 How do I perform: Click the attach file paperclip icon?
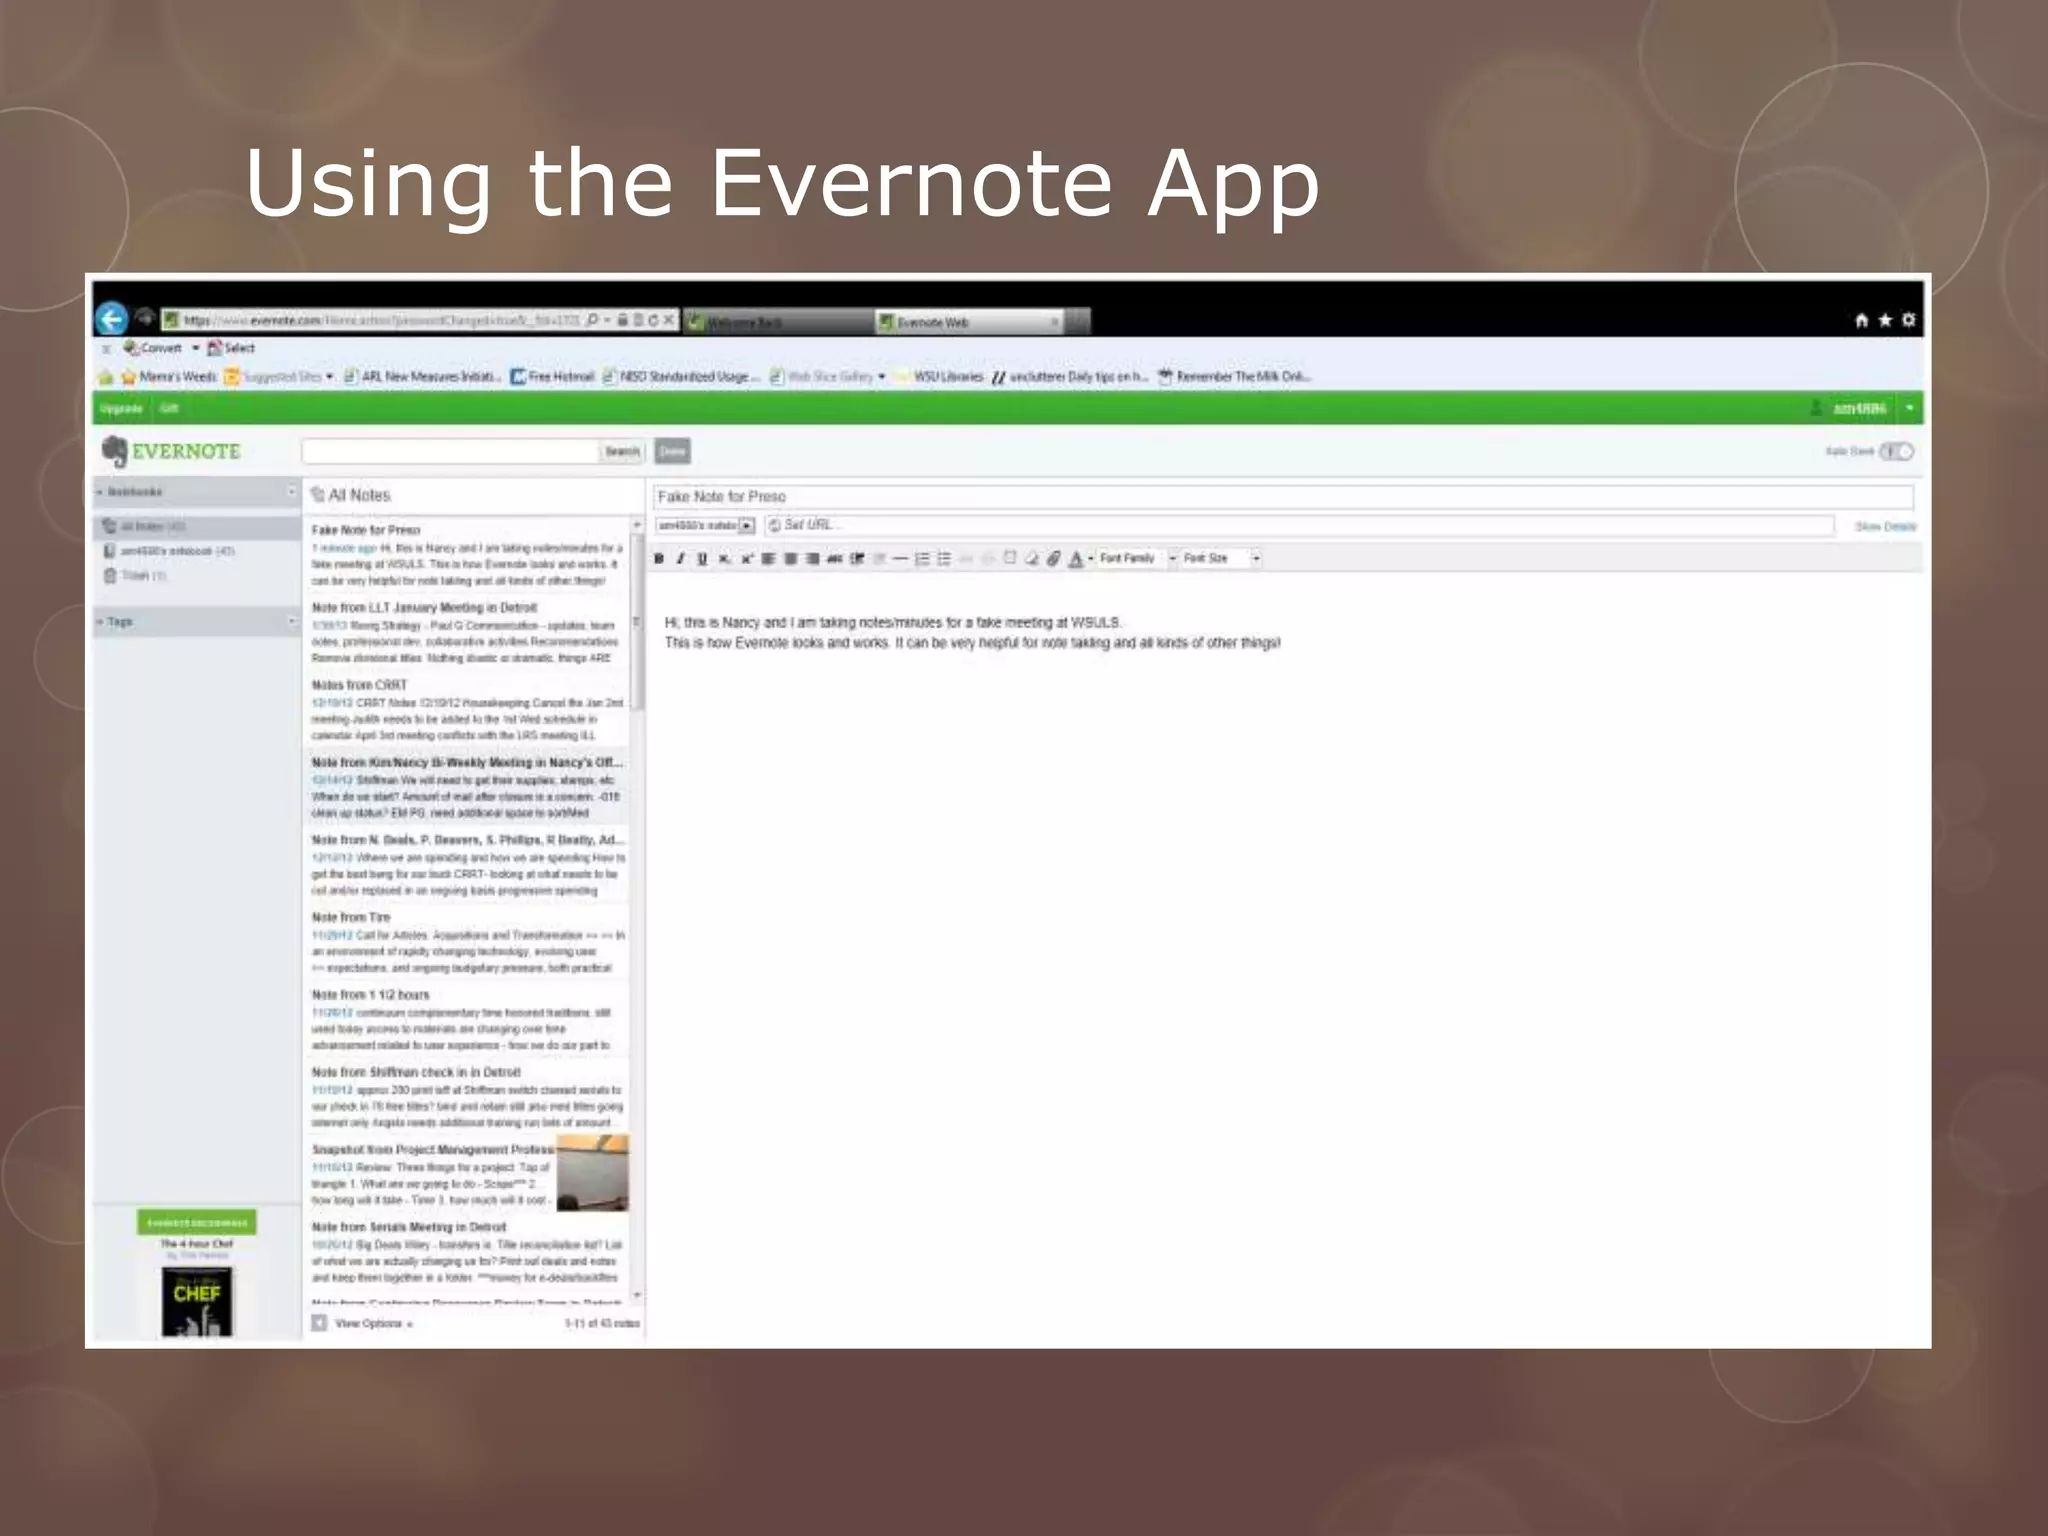coord(1053,559)
